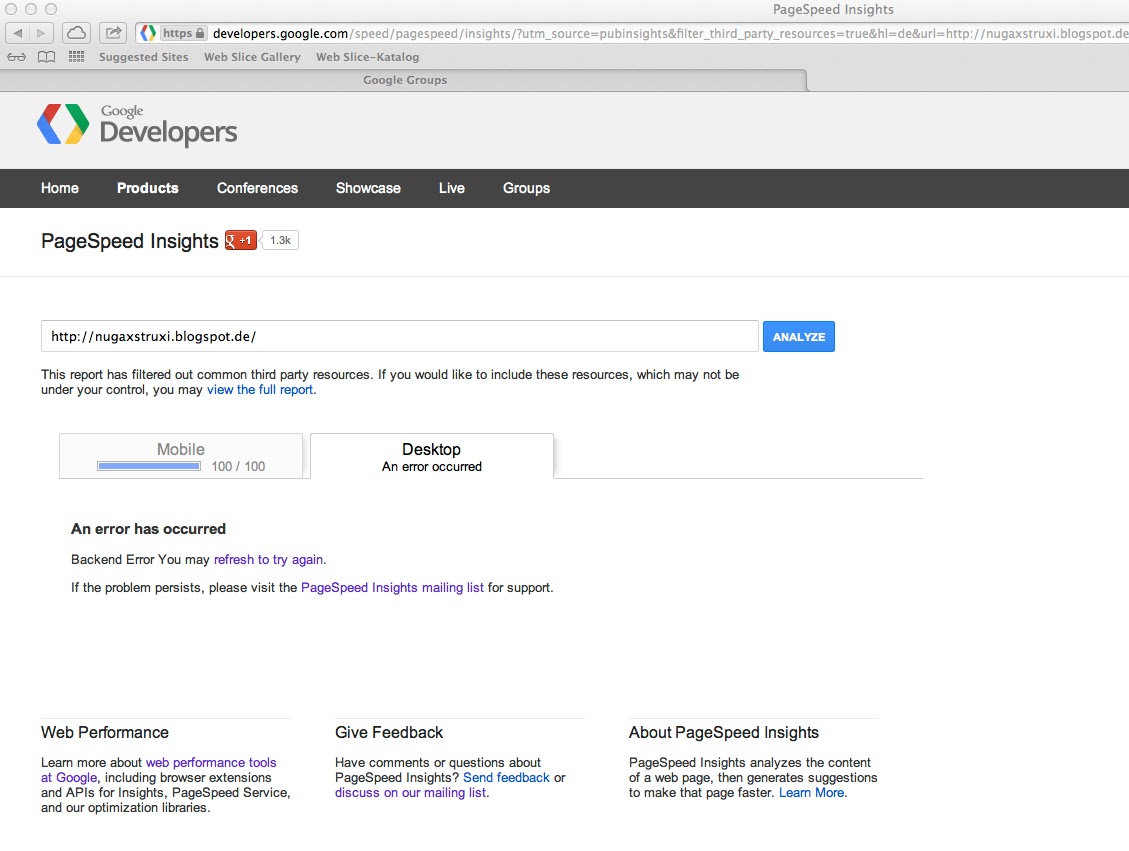This screenshot has height=851, width=1129.
Task: Click the browser forward arrow button
Action: (41, 33)
